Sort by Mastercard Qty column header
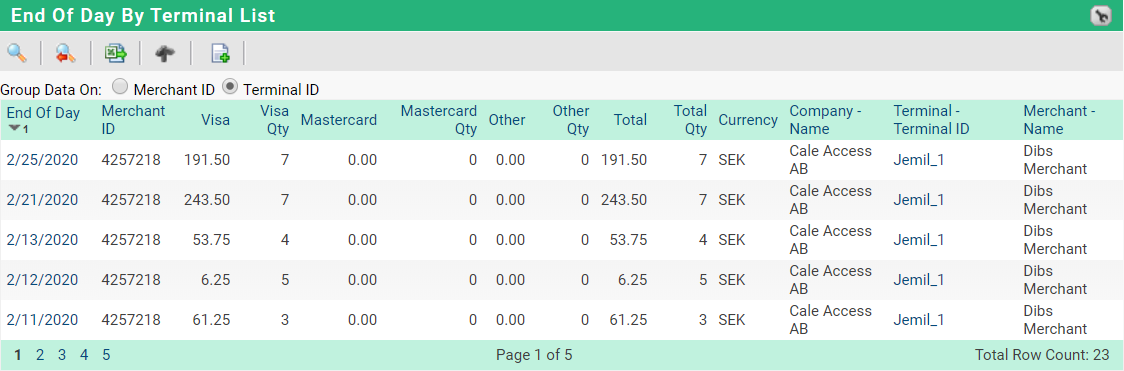 click(439, 120)
